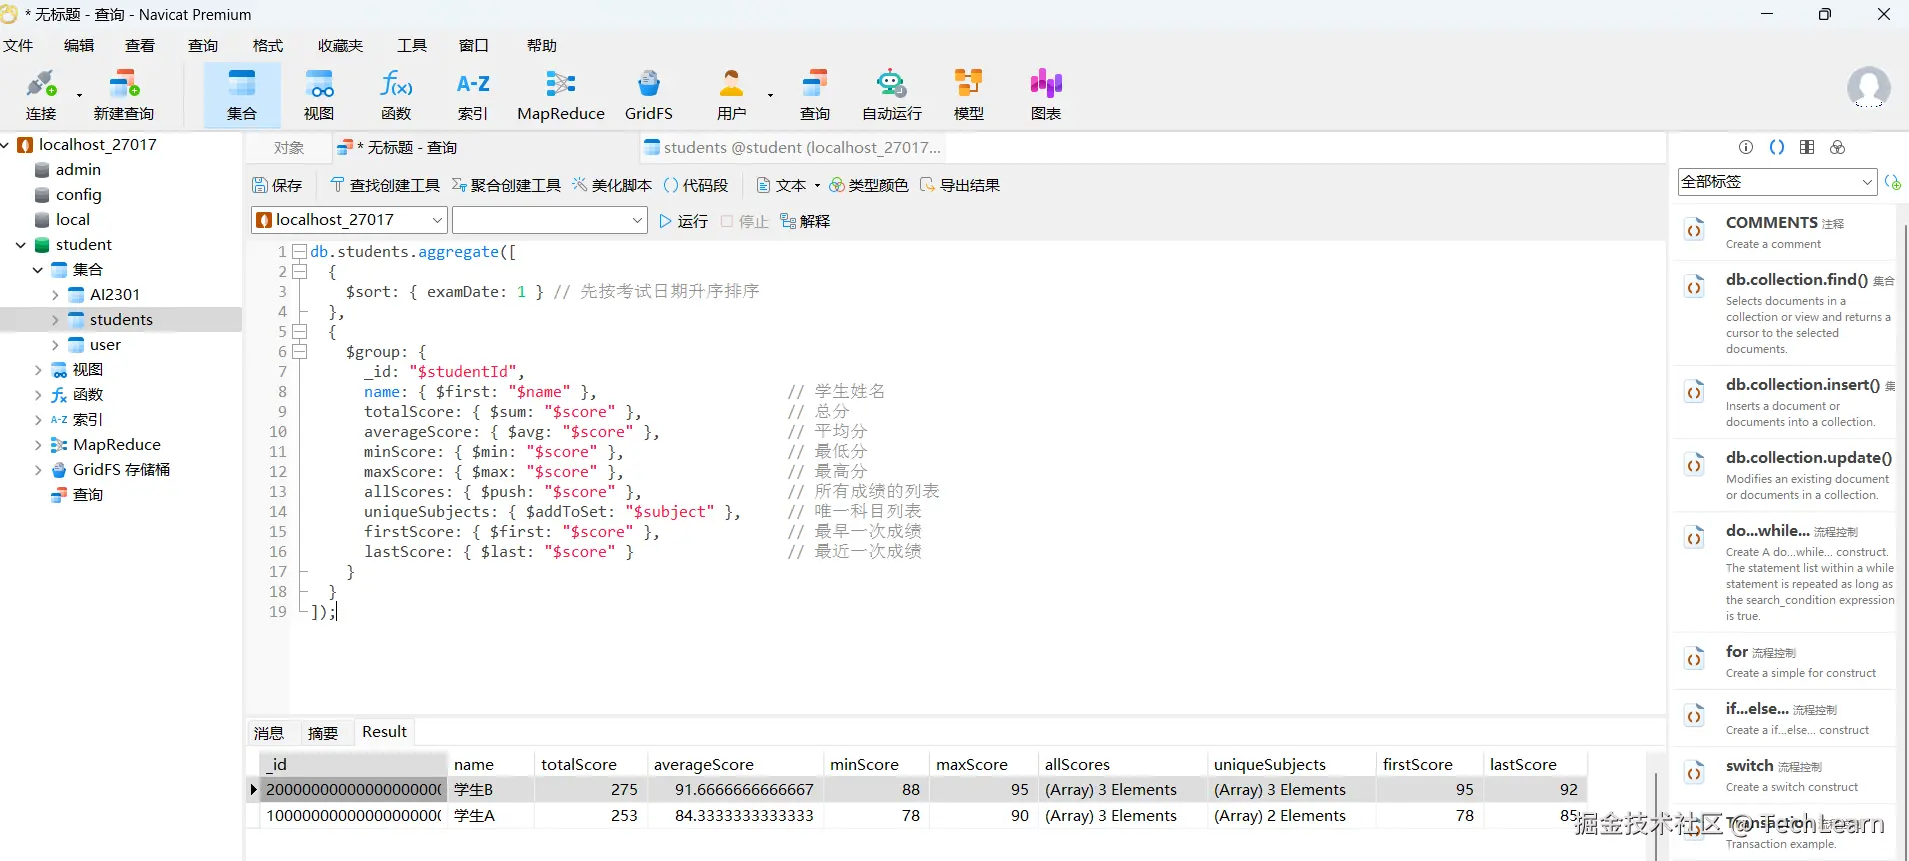Click the code snippet brackets icon in right panel
1909x861 pixels.
[x=1777, y=147]
